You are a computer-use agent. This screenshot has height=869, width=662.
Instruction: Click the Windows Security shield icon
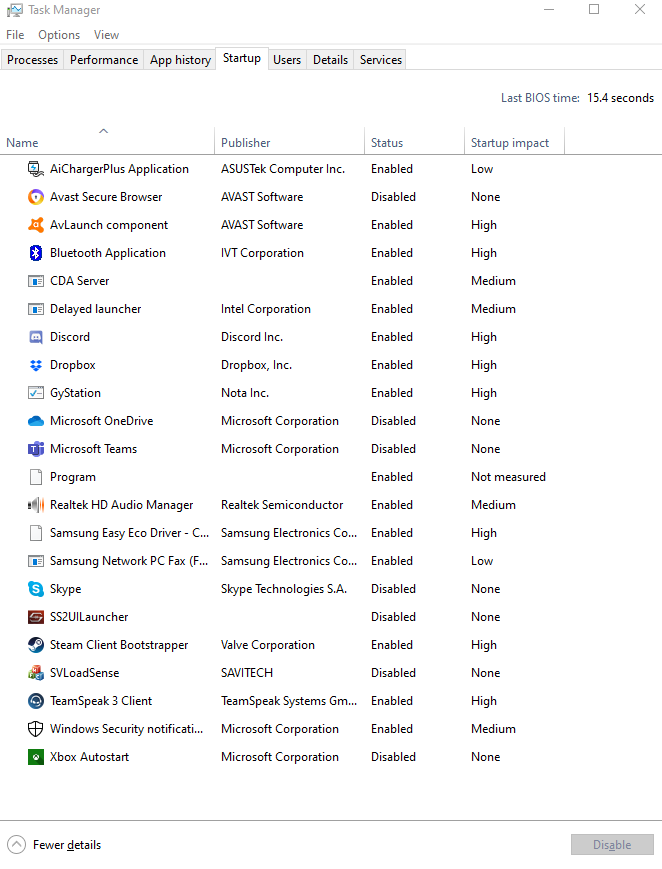(x=35, y=729)
